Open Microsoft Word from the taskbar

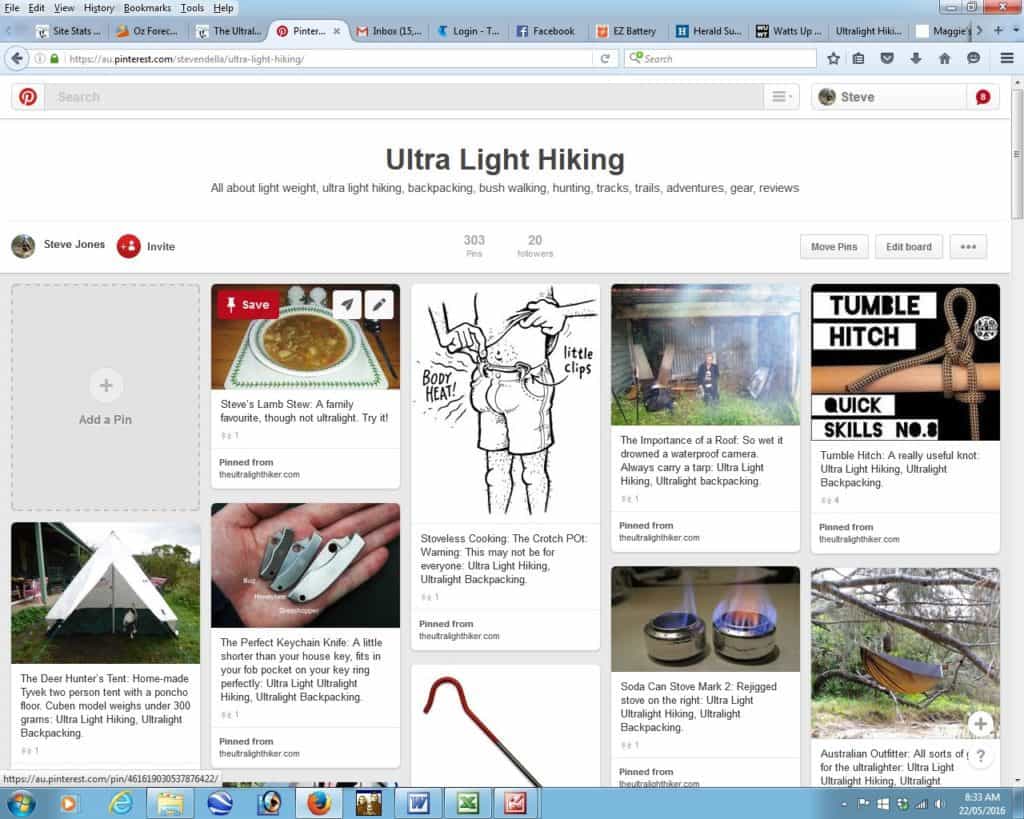417,803
